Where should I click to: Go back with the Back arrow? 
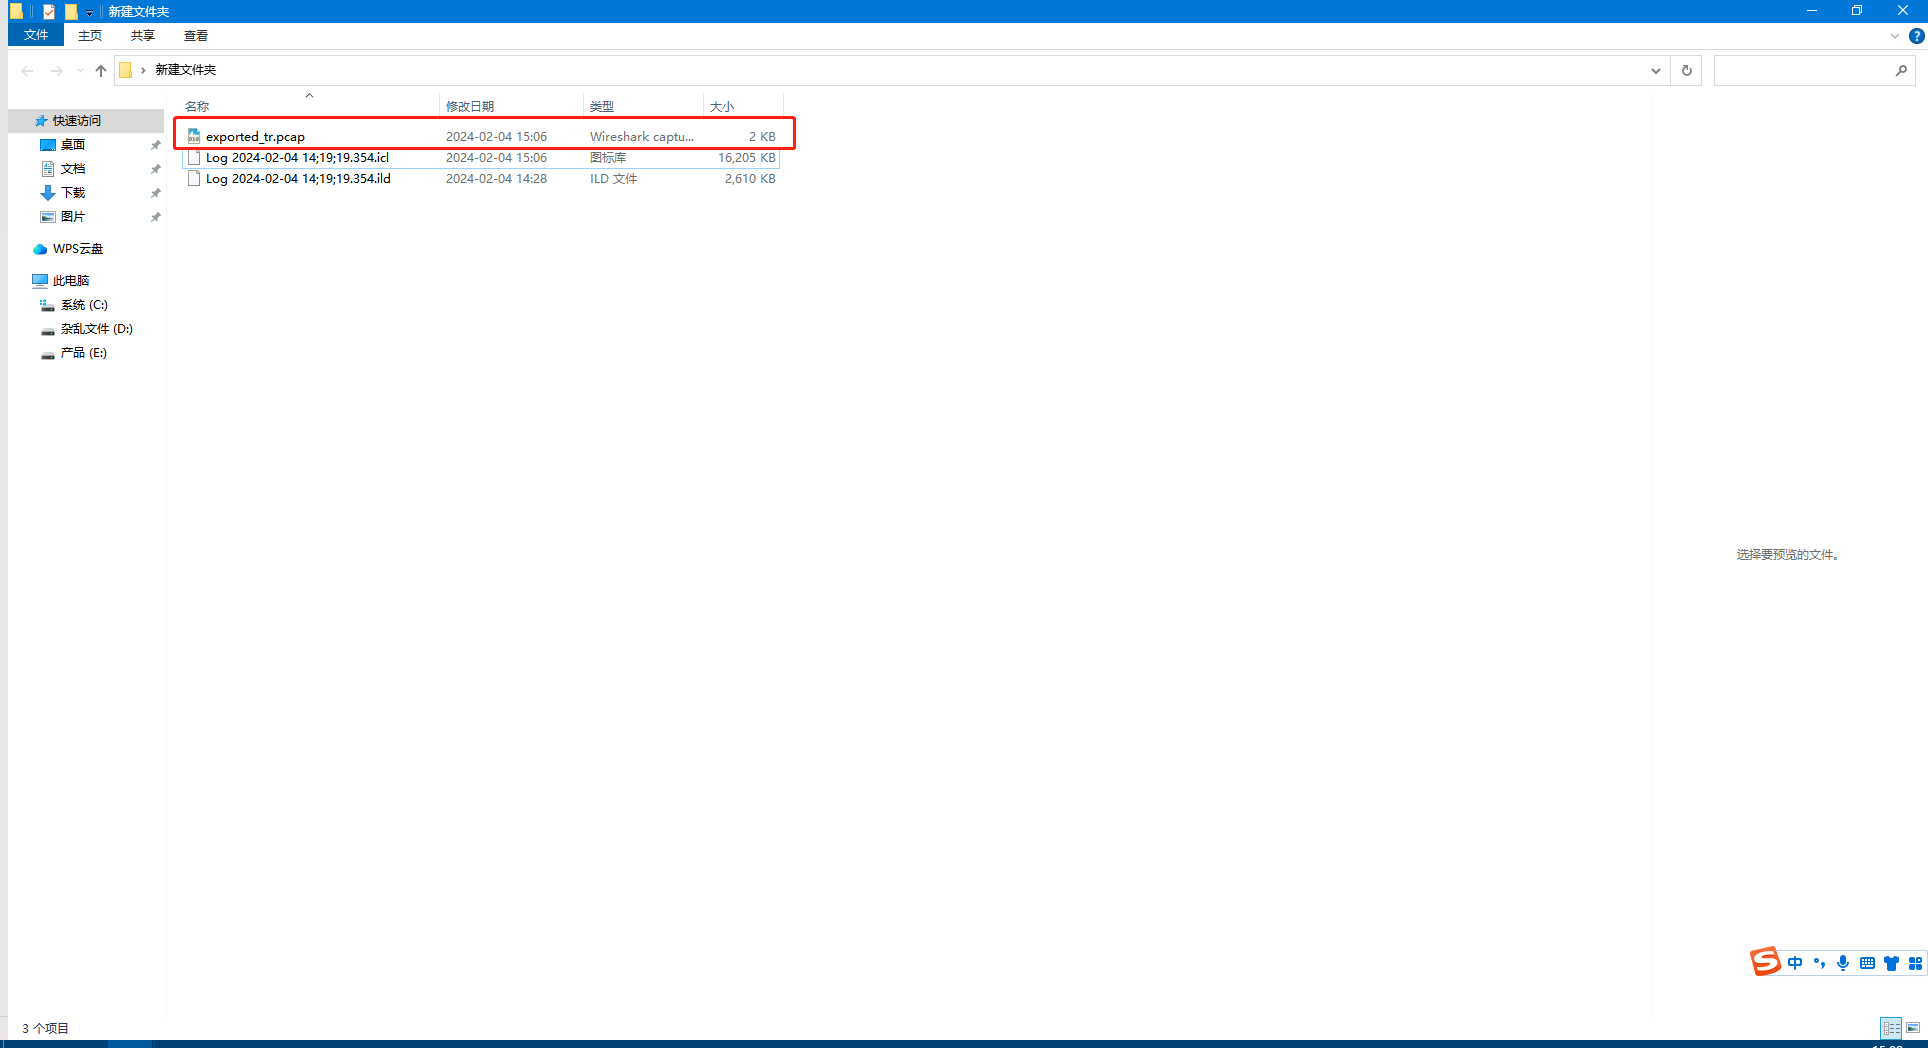(27, 70)
